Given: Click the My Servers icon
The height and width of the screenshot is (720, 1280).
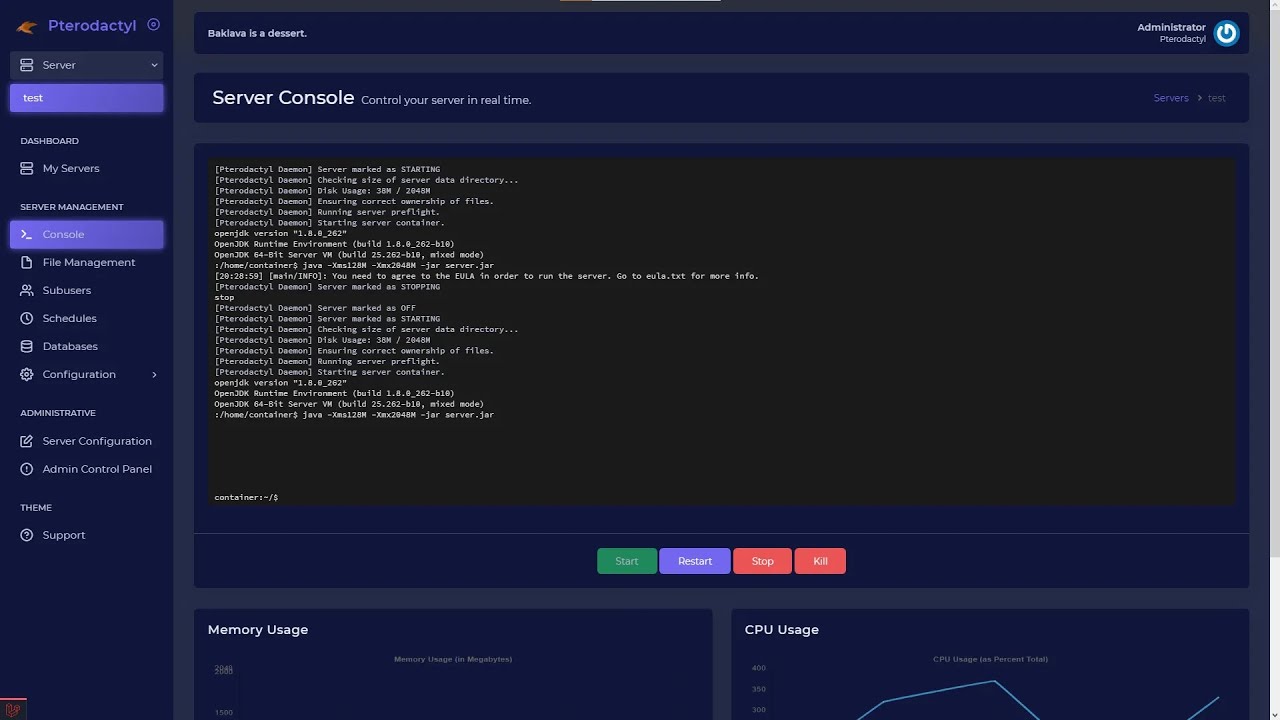Looking at the screenshot, I should click(27, 169).
